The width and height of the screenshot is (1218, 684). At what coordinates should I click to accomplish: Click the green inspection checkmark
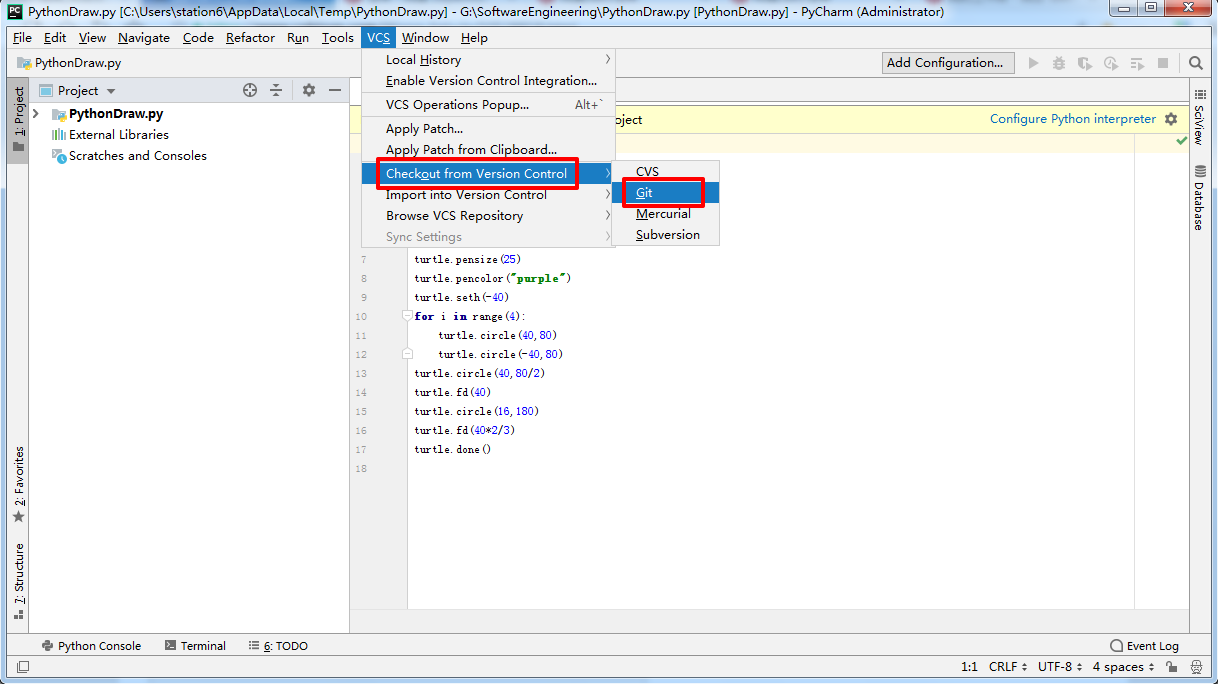click(x=1182, y=141)
